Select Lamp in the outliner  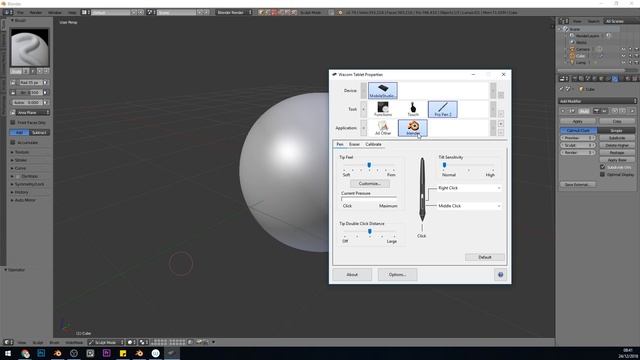pos(581,62)
